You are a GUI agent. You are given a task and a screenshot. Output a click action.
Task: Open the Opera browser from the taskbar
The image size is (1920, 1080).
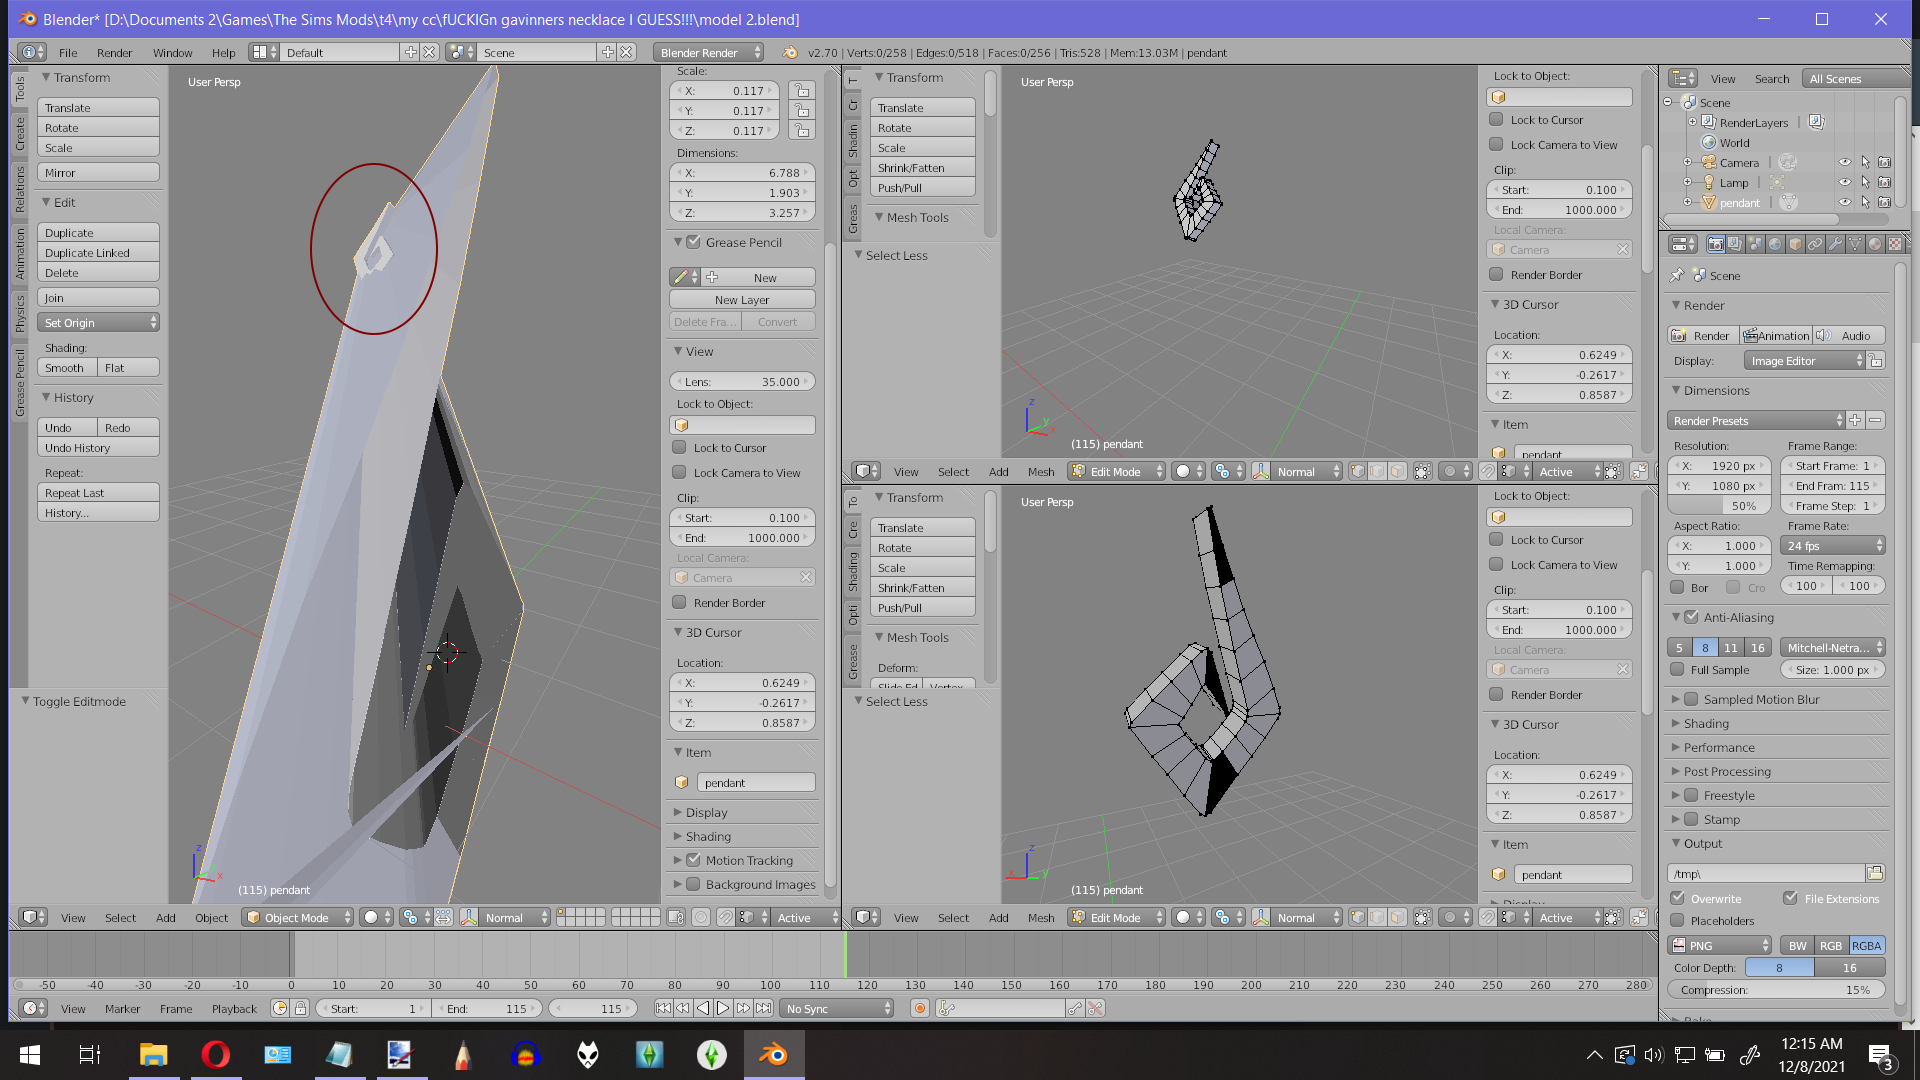215,1055
